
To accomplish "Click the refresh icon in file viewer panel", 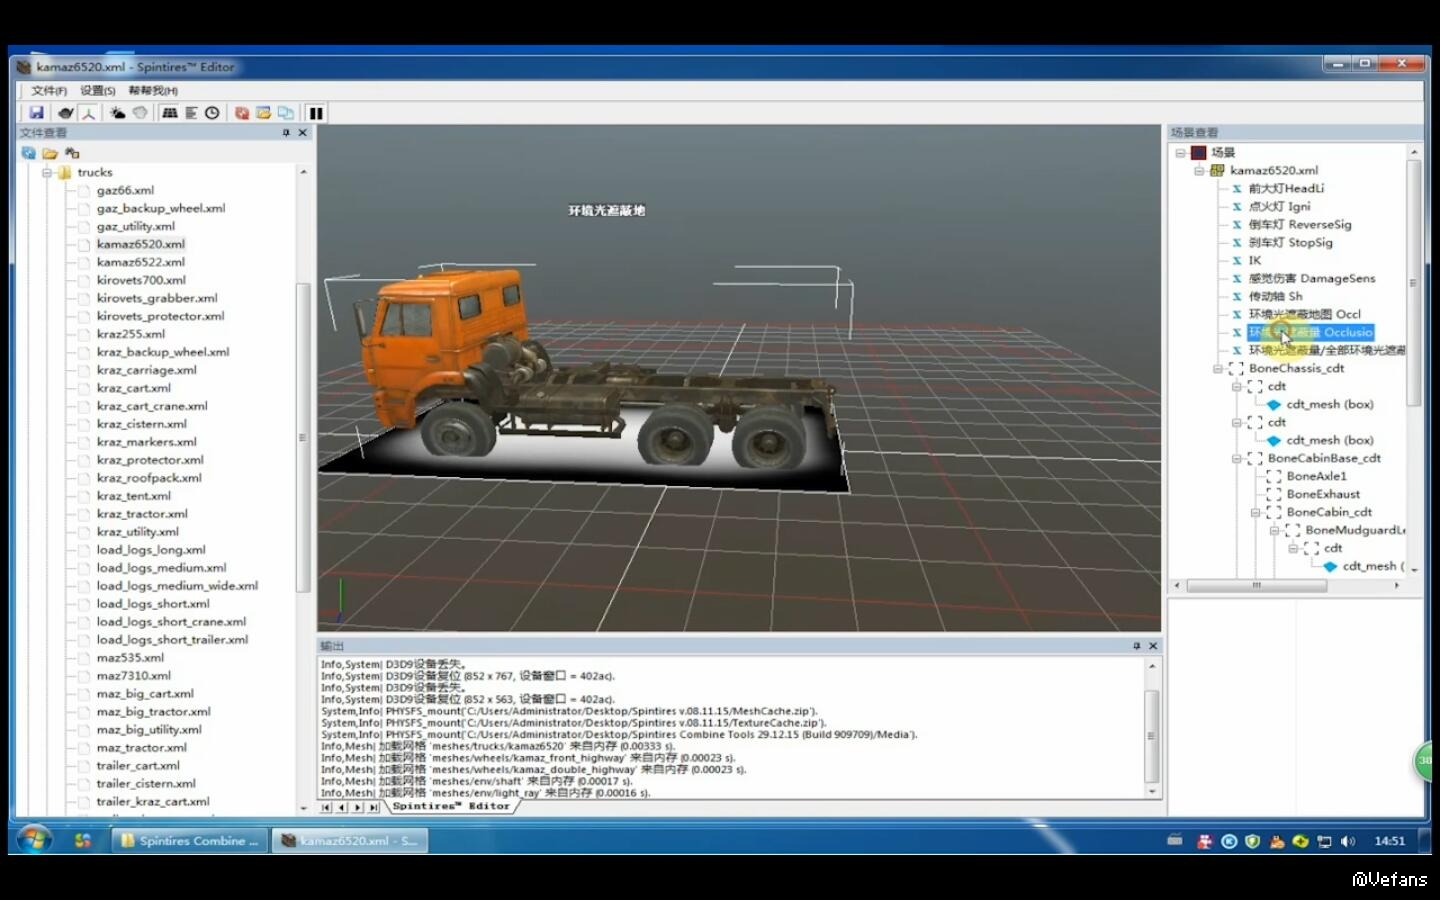I will point(28,153).
